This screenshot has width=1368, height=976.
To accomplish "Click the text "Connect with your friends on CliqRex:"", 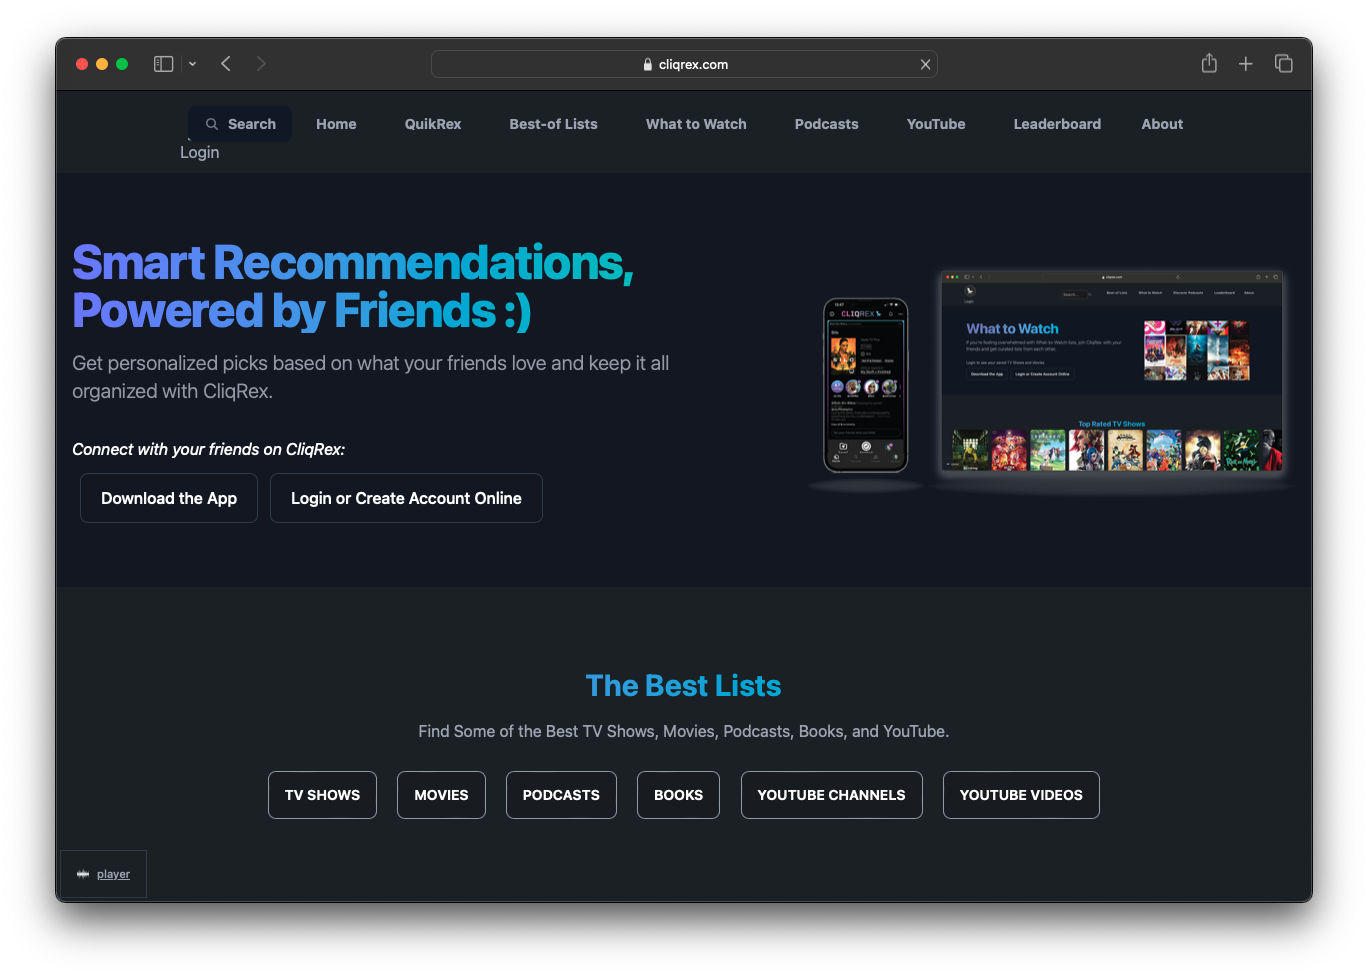I will pos(208,449).
